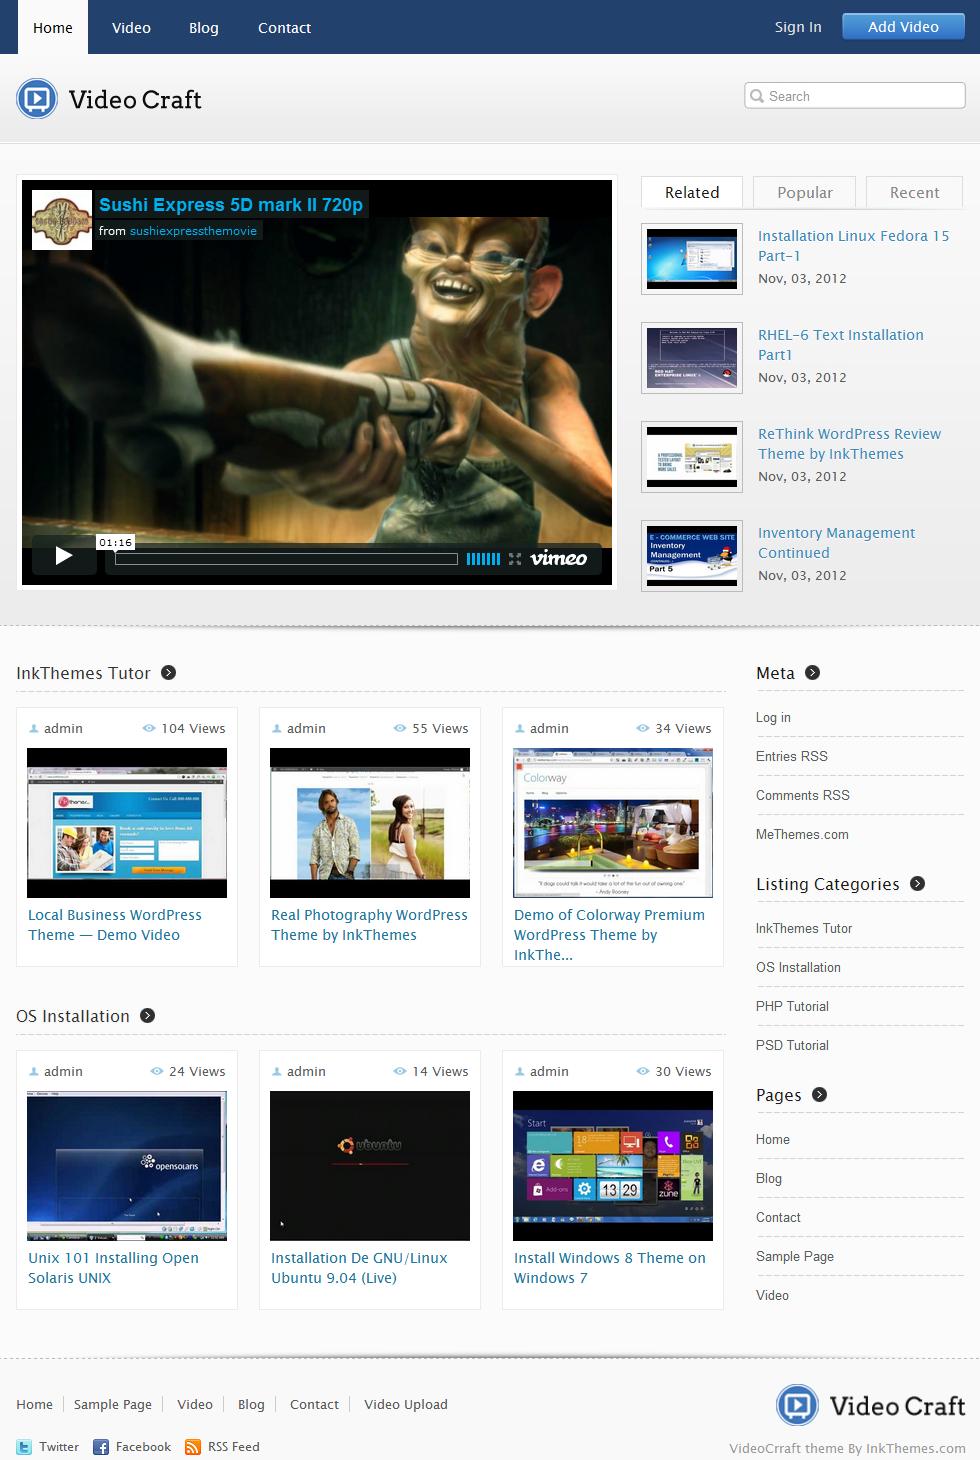Click the Twitter icon in footer
The width and height of the screenshot is (980, 1460).
pyautogui.click(x=24, y=1447)
